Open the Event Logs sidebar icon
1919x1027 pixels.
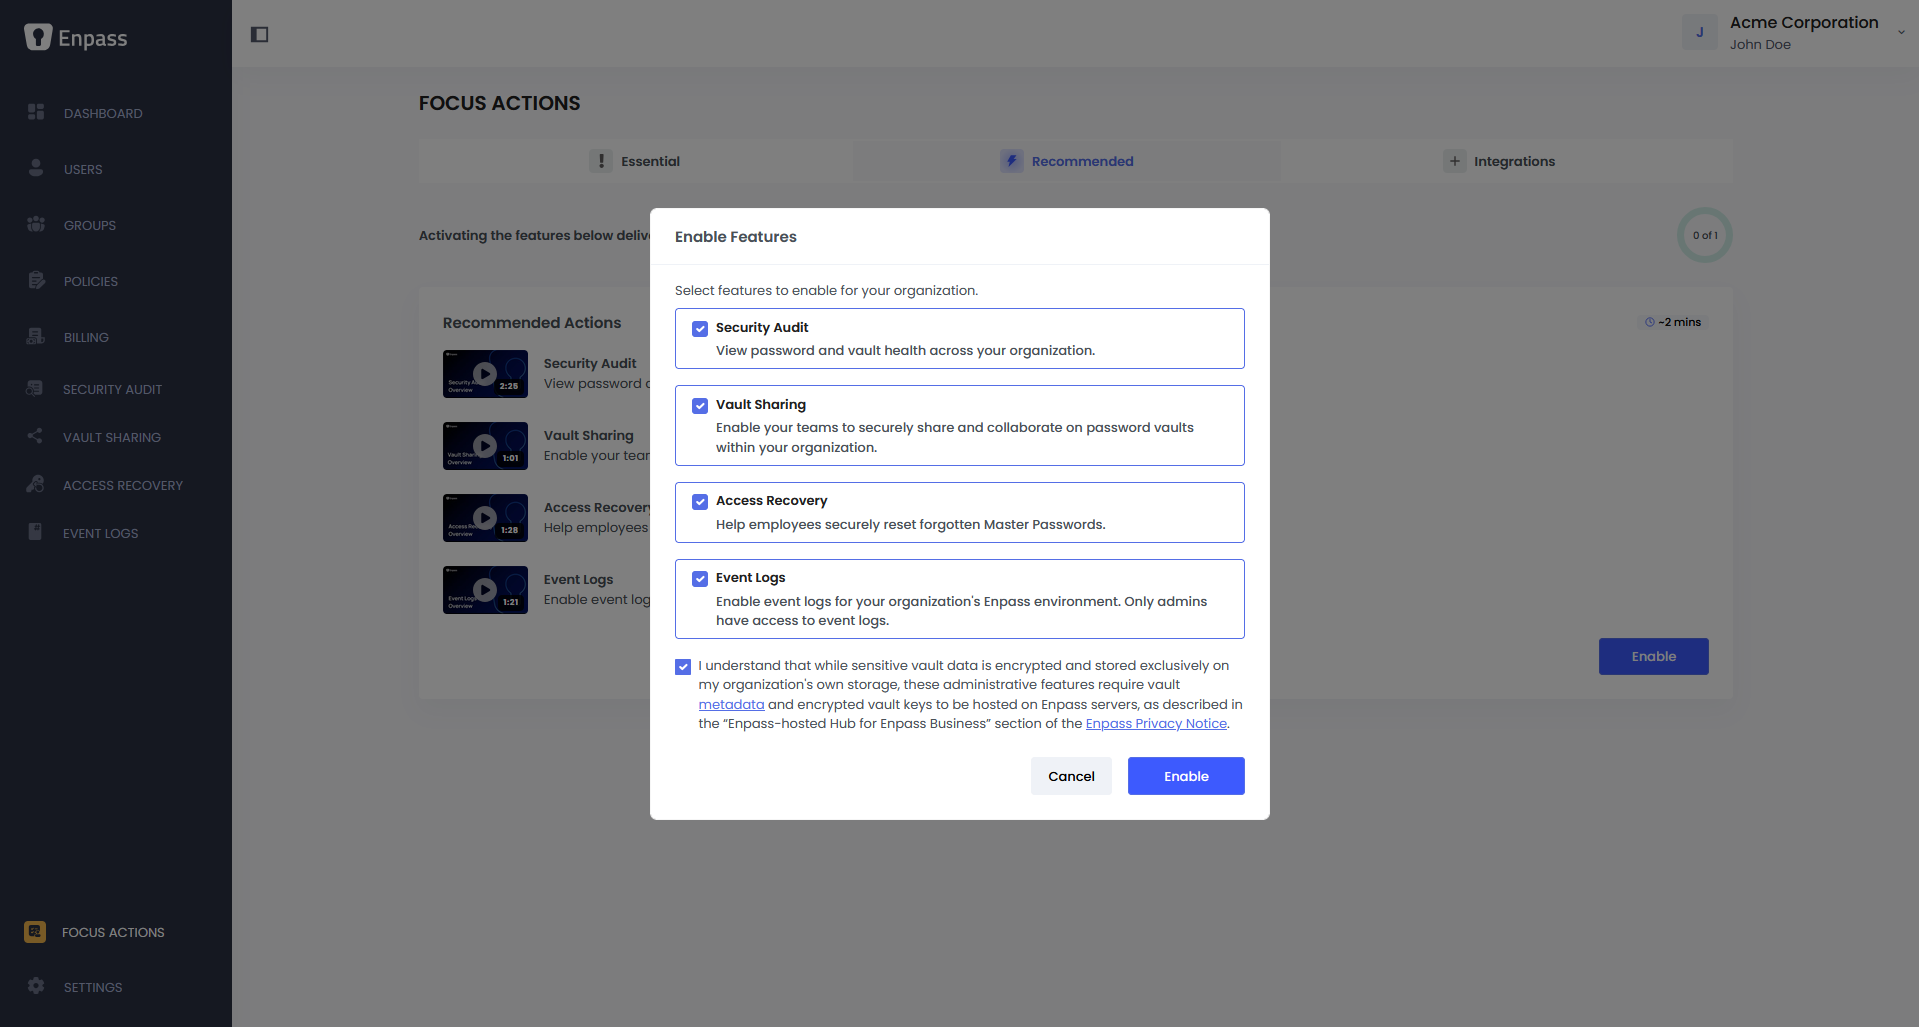point(35,532)
